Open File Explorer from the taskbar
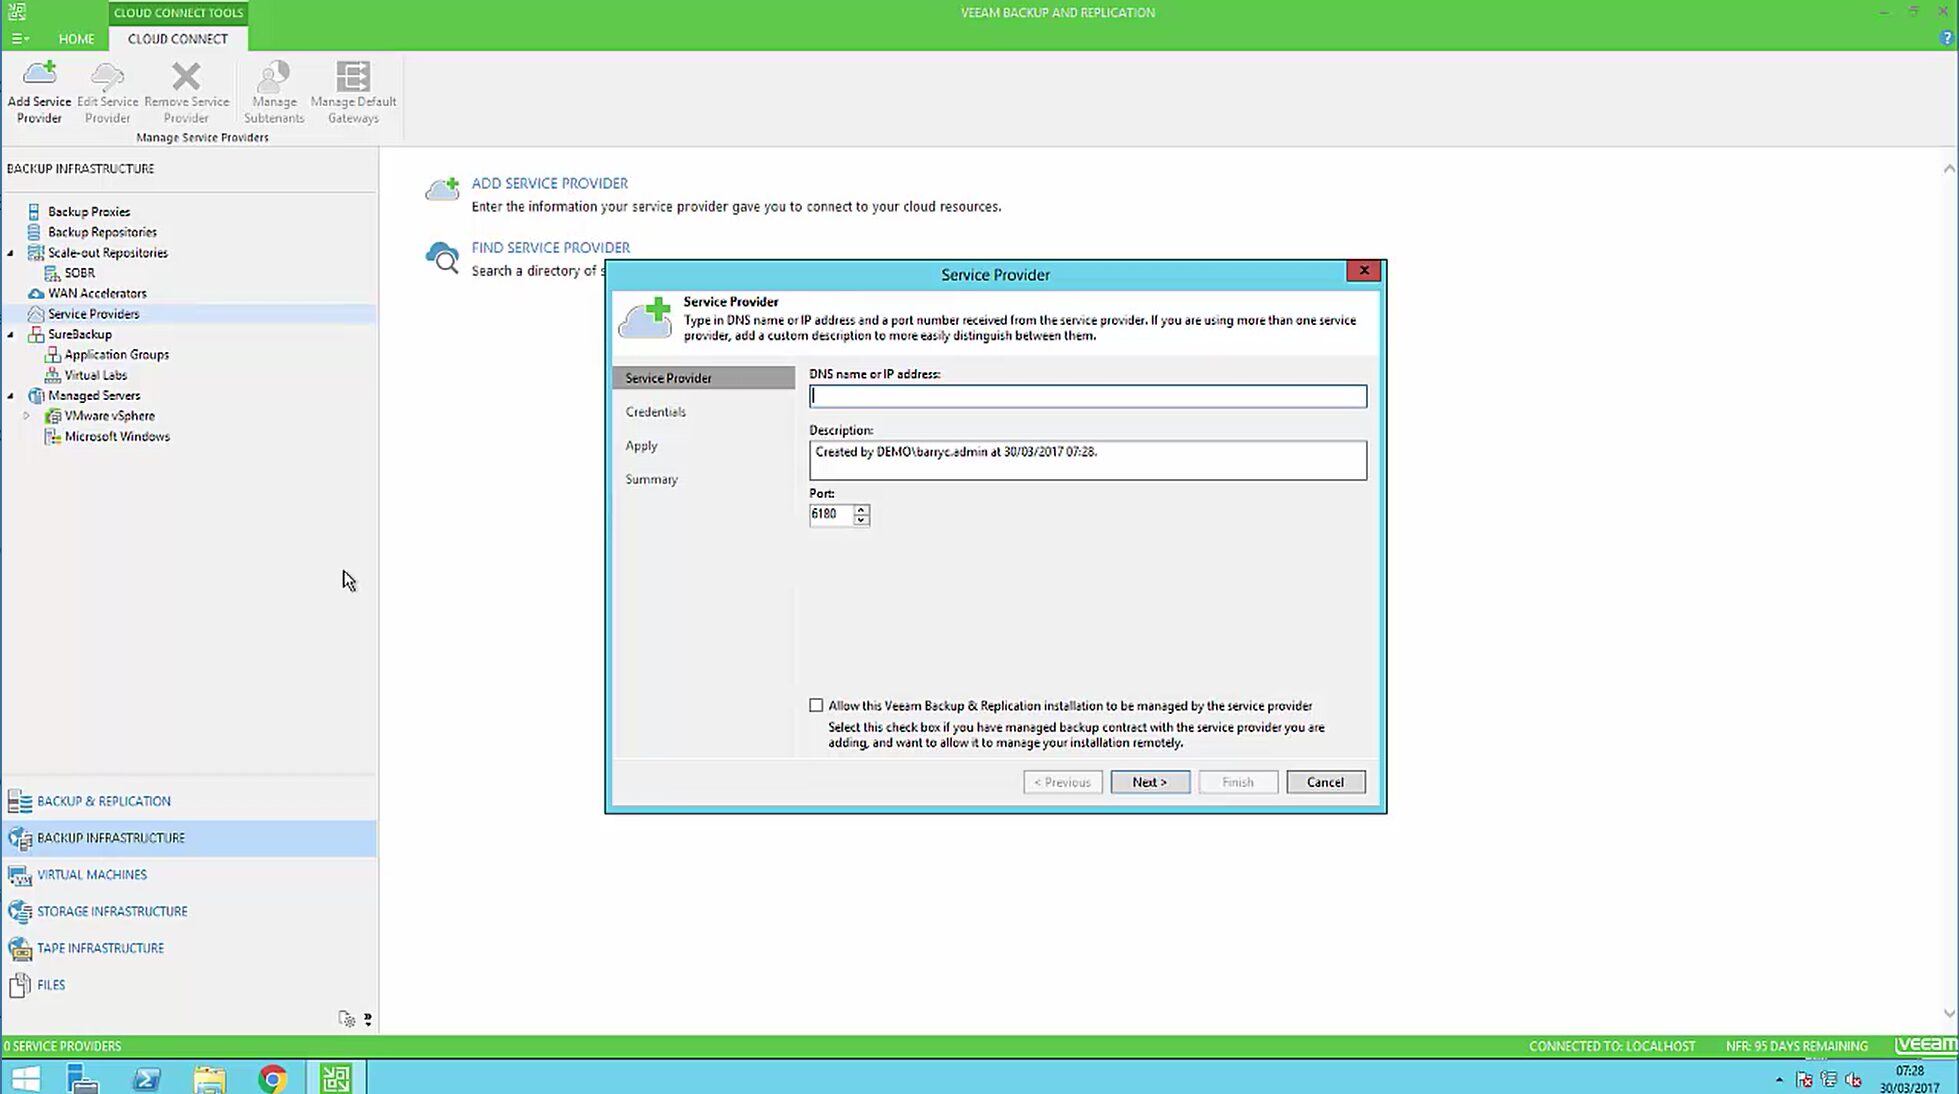 (x=209, y=1078)
